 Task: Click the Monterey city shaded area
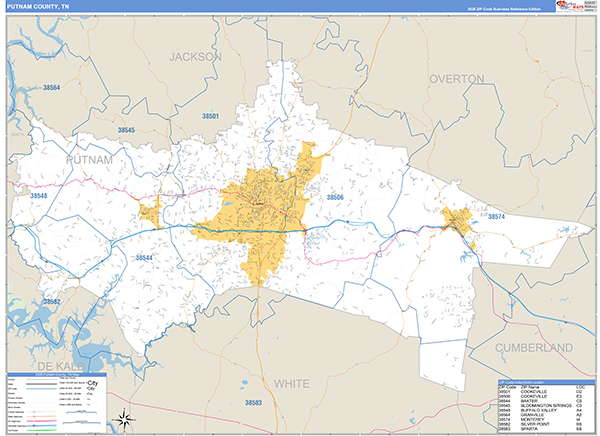457,220
